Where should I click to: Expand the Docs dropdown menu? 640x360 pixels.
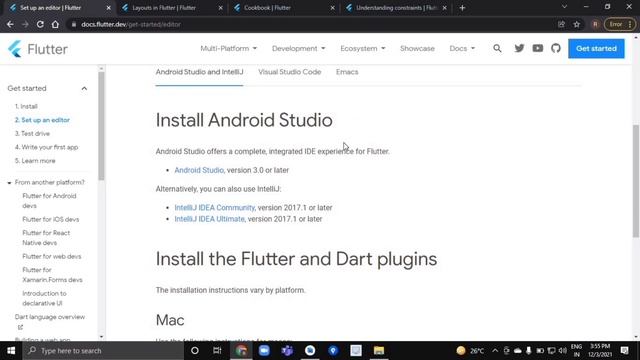click(462, 49)
